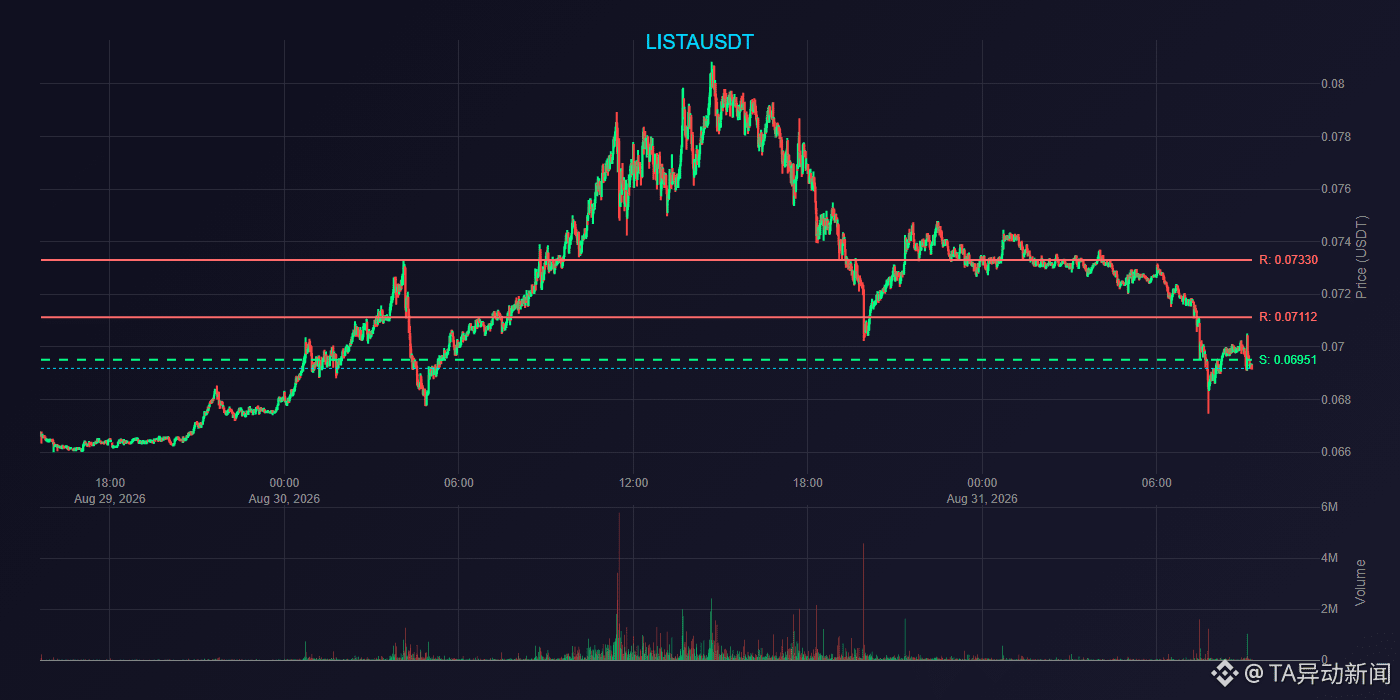Click the 0.076 price axis label

click(1335, 189)
